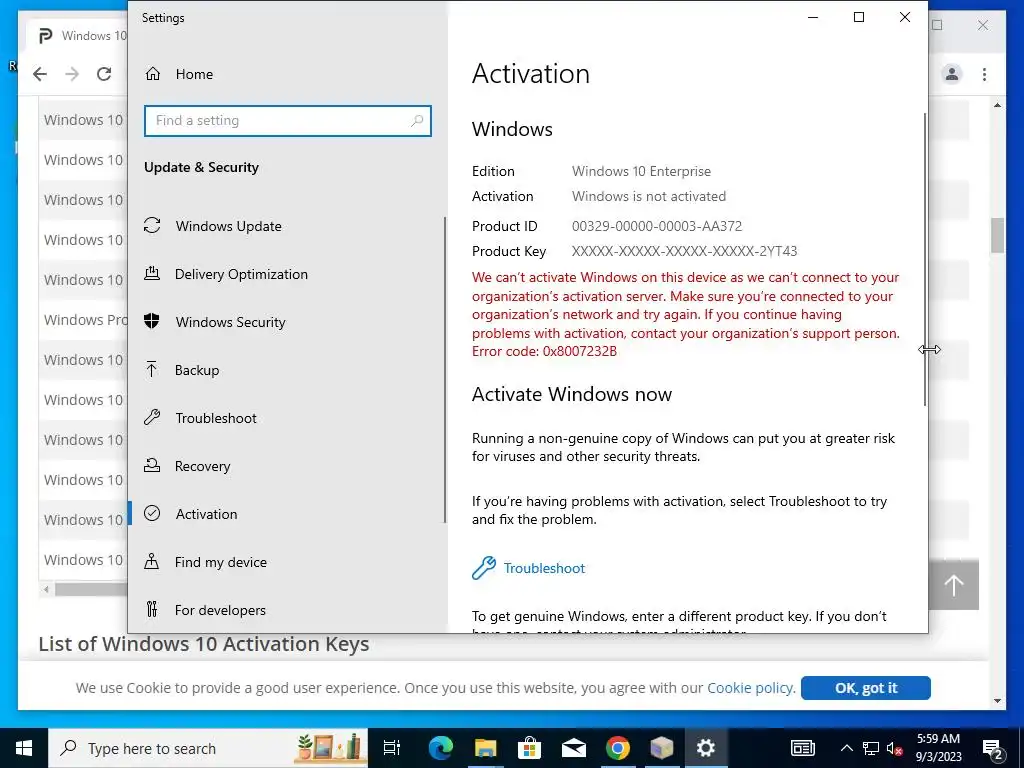
Task: Show hidden system tray icons
Action: click(846, 748)
